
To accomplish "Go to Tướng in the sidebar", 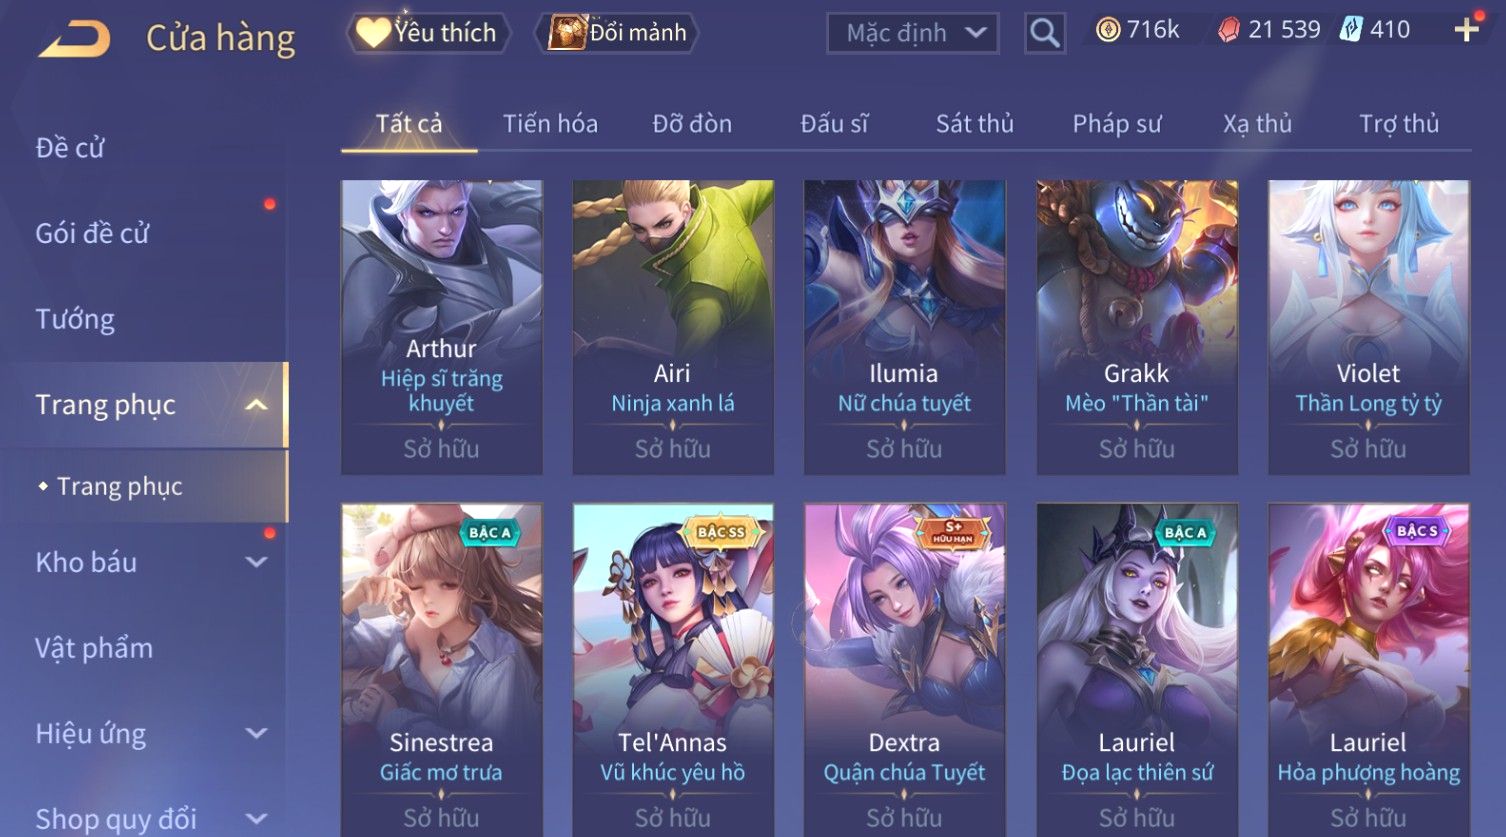I will (x=75, y=319).
